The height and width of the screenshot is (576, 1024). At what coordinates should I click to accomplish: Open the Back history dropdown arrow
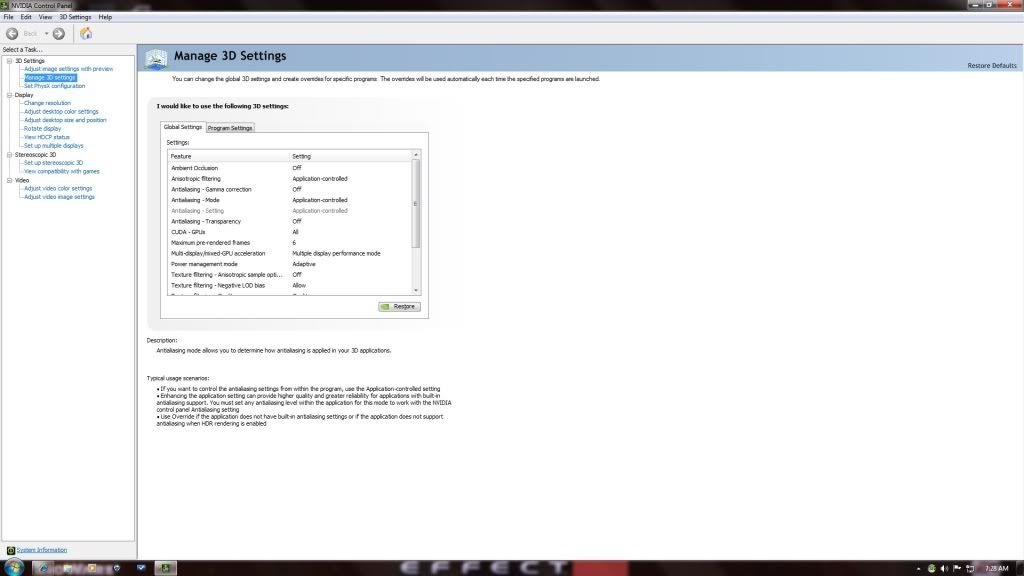click(x=46, y=33)
